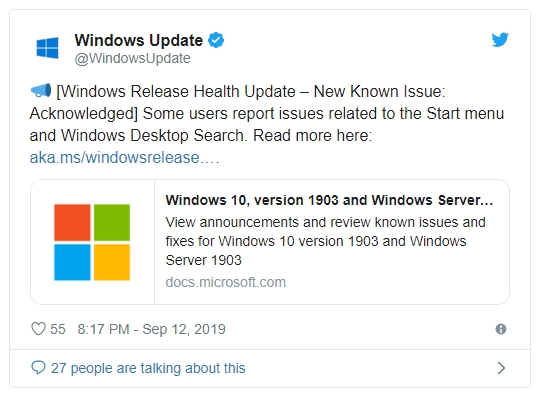
Task: Click the Microsoft four-color logo thumbnail
Action: (x=92, y=242)
